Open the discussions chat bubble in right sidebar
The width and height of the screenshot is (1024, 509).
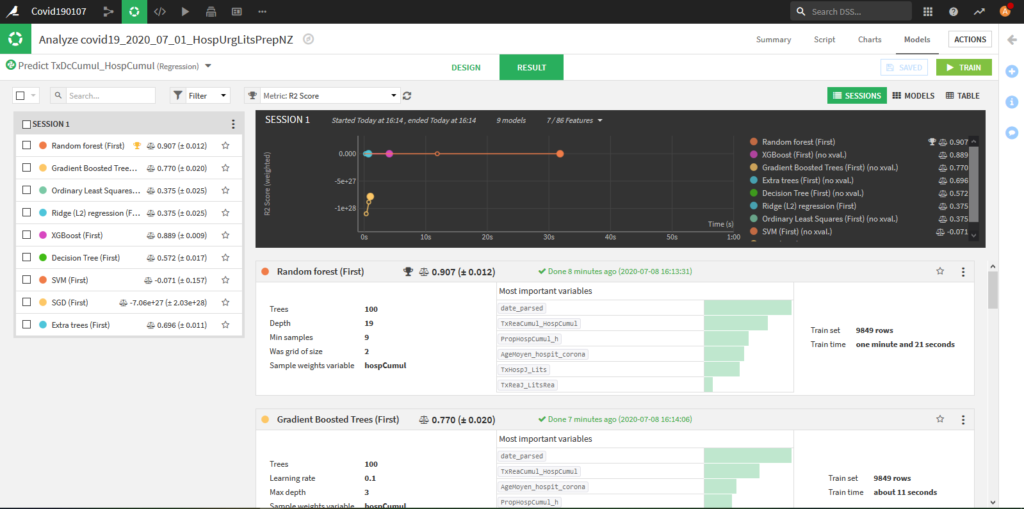1012,133
